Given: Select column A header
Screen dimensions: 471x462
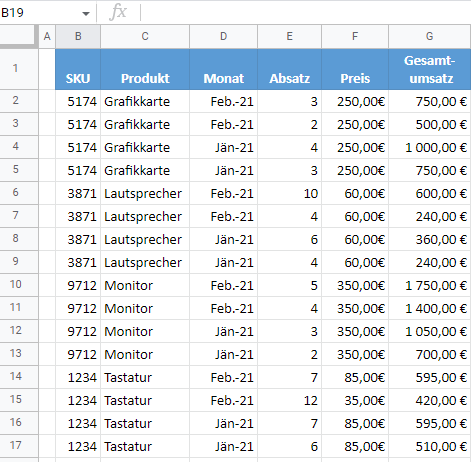Looking at the screenshot, I should pos(47,36).
